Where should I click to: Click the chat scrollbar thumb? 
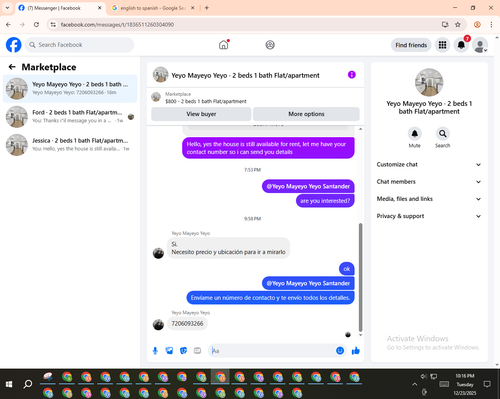pyautogui.click(x=360, y=277)
